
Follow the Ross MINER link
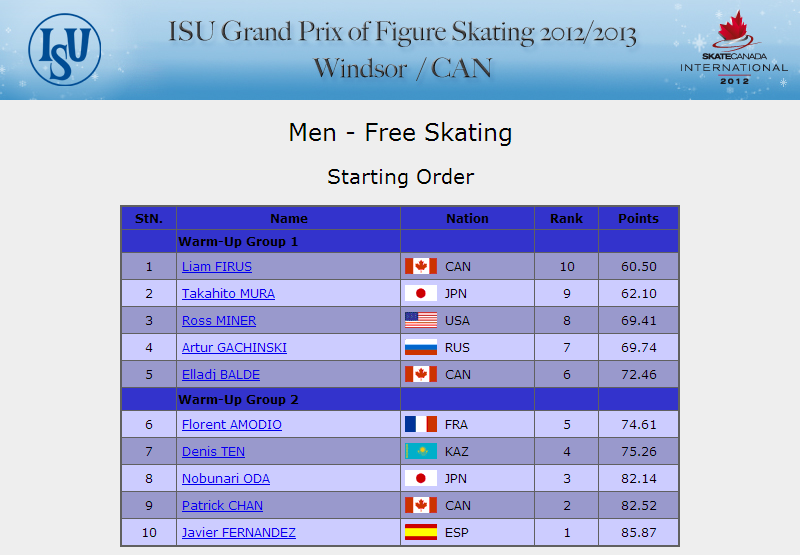pyautogui.click(x=219, y=321)
